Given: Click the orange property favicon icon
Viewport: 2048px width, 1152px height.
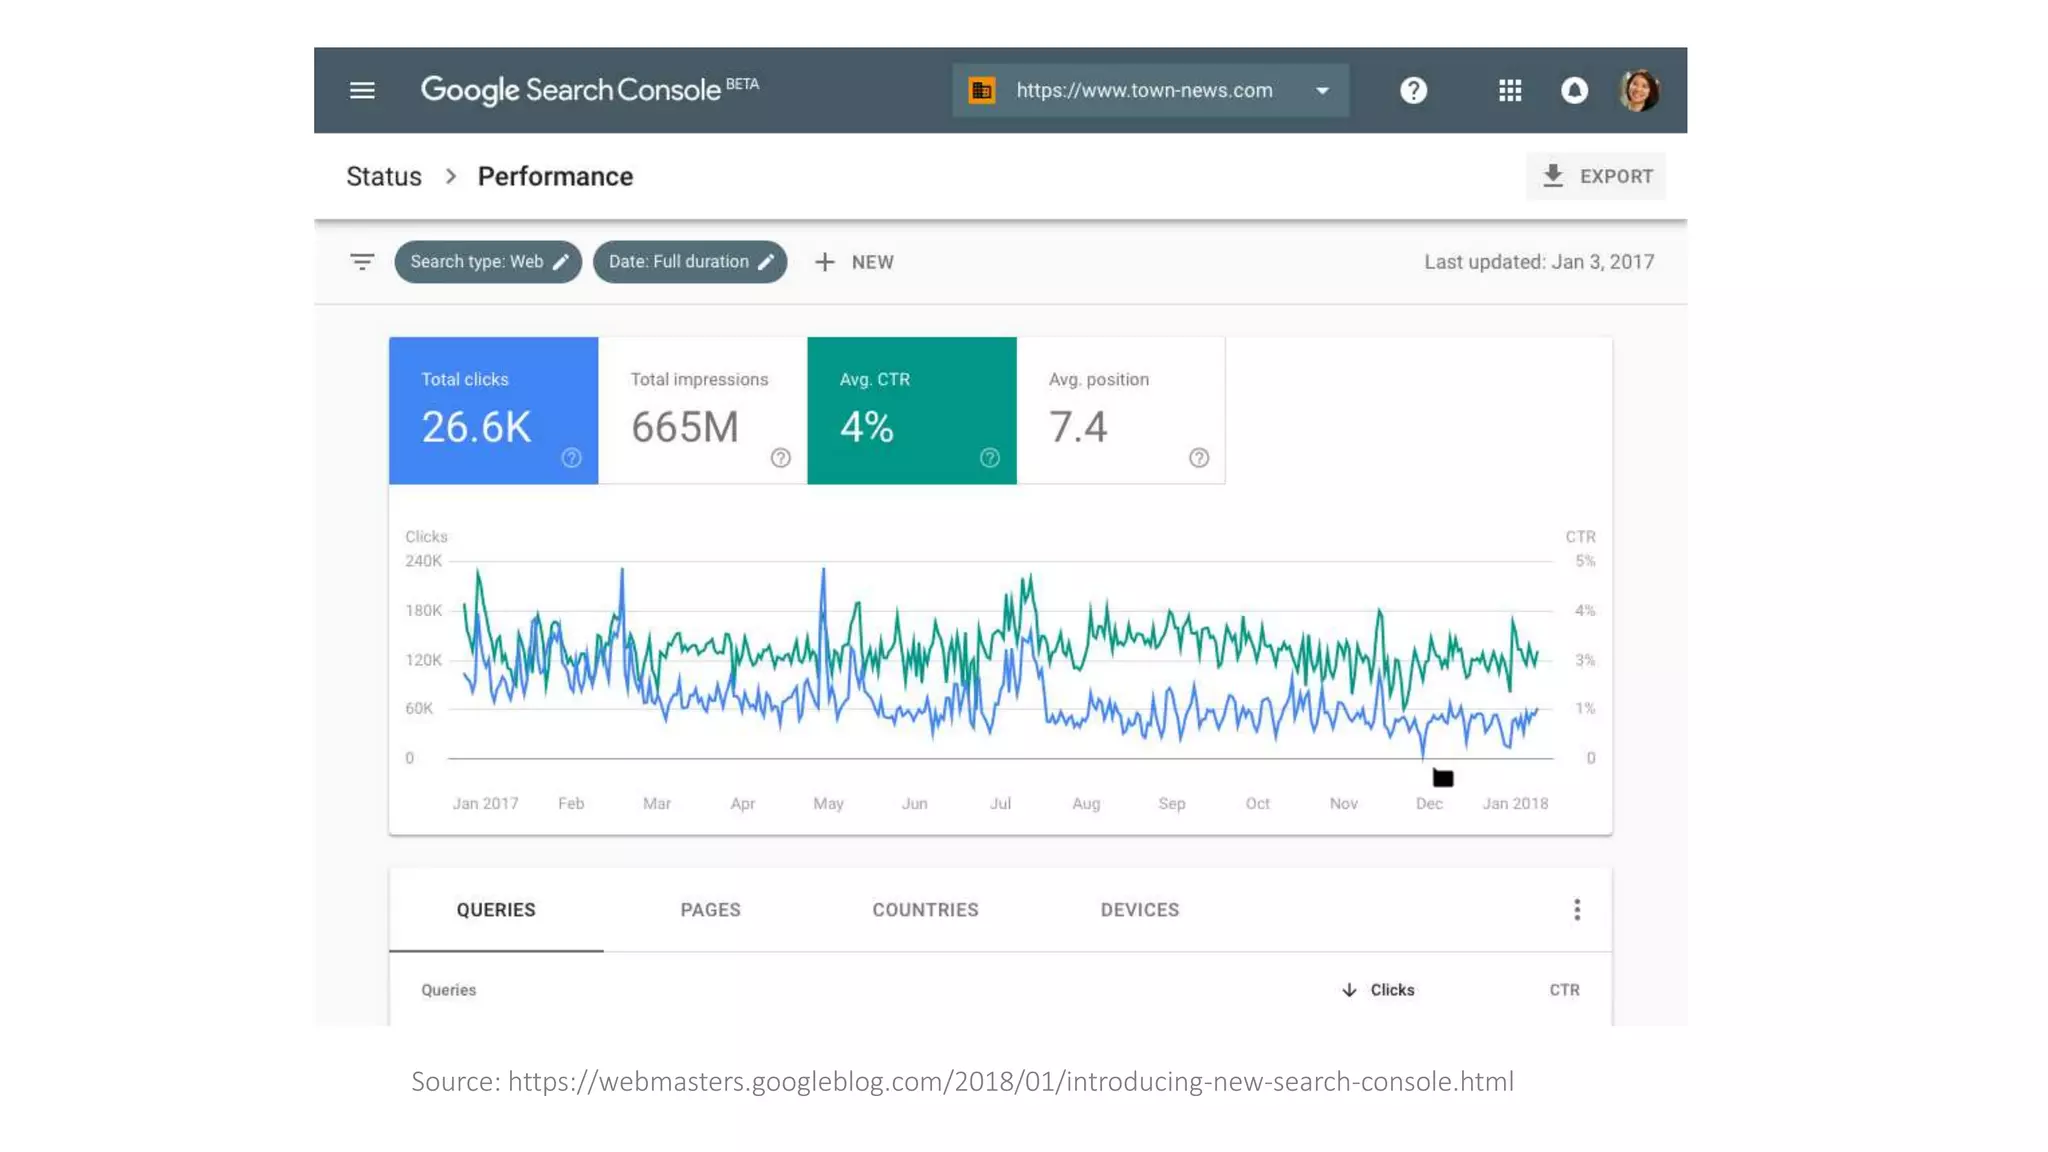Looking at the screenshot, I should pyautogui.click(x=982, y=90).
